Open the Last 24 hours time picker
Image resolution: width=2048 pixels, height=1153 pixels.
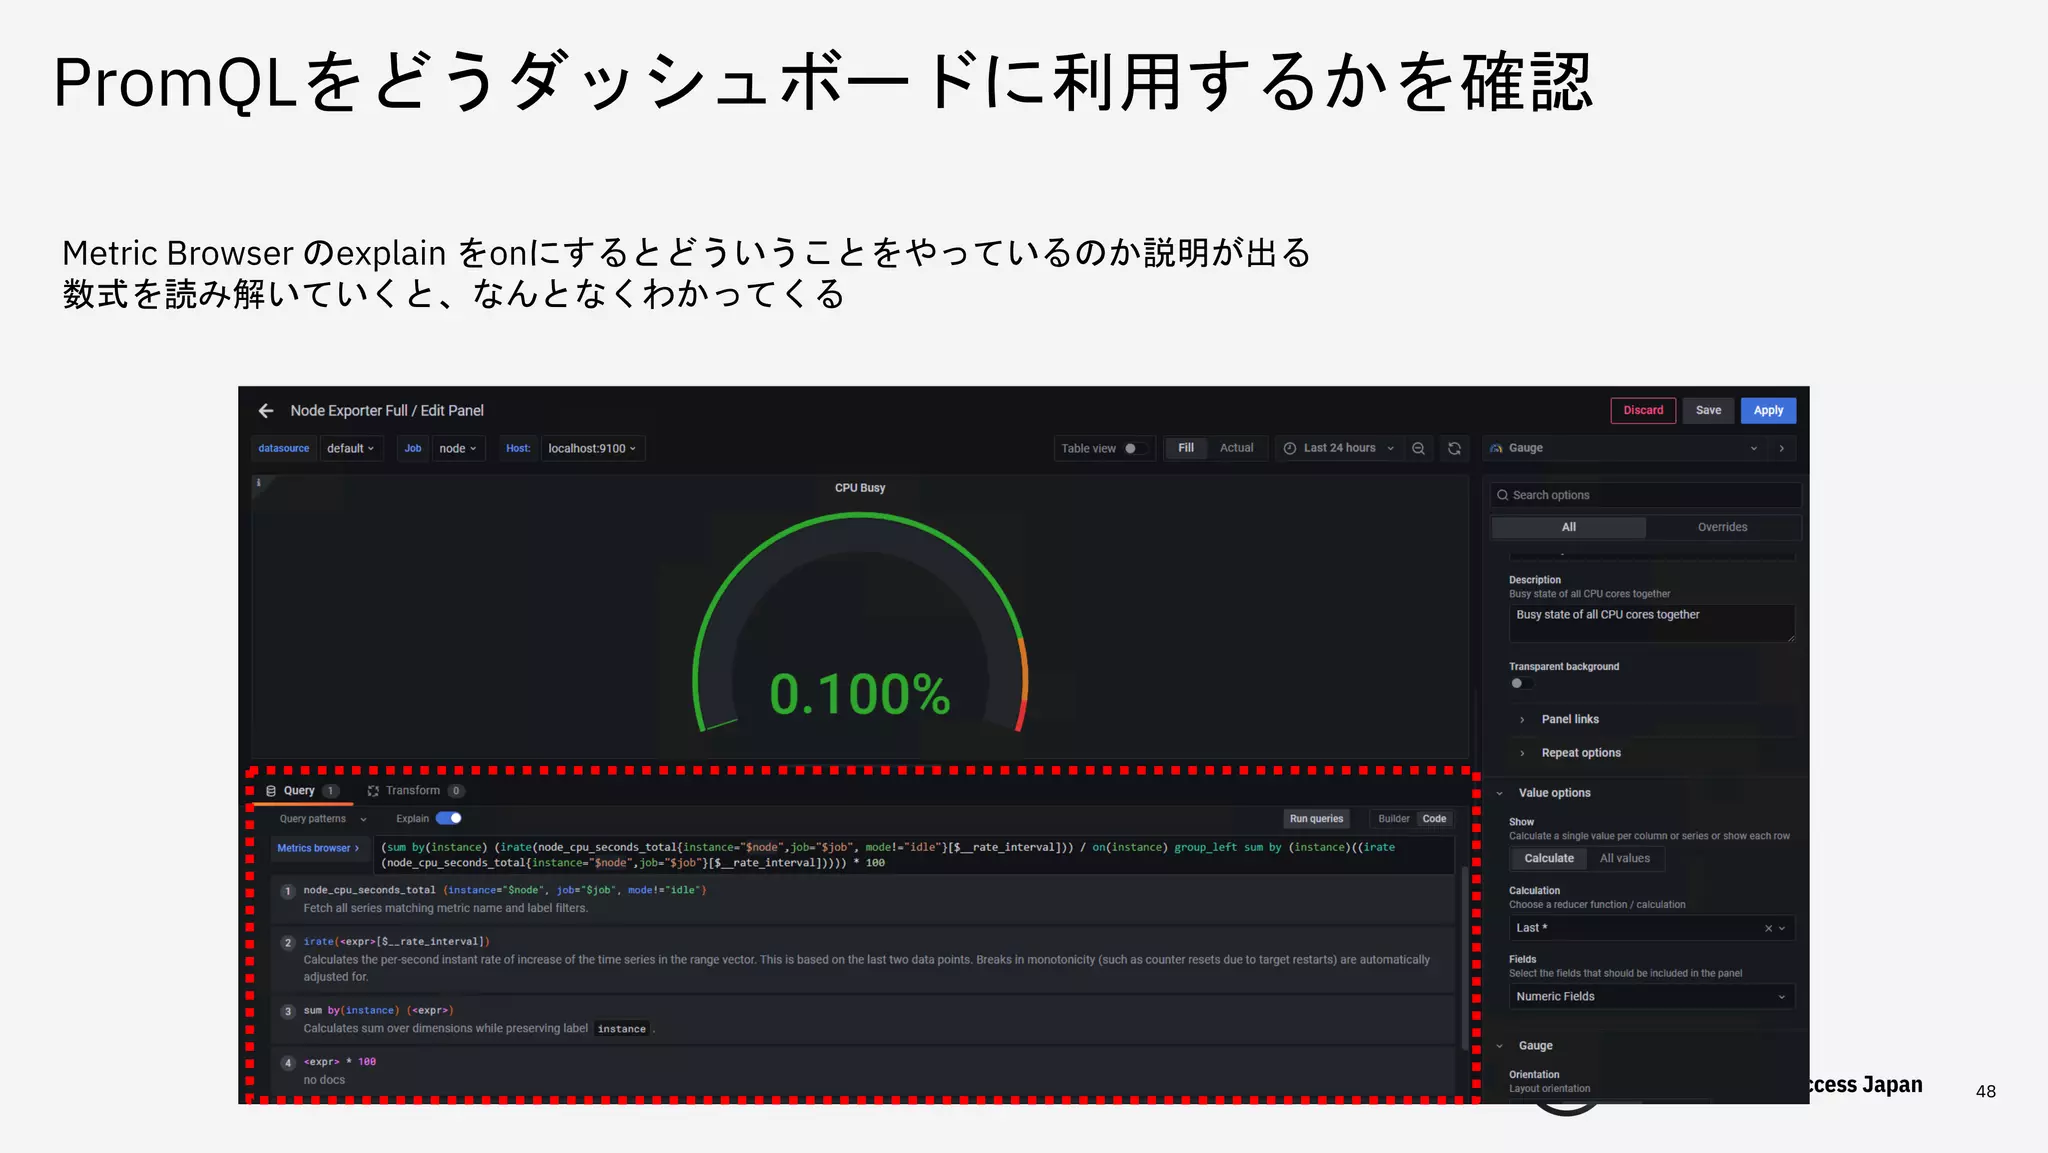click(1339, 449)
